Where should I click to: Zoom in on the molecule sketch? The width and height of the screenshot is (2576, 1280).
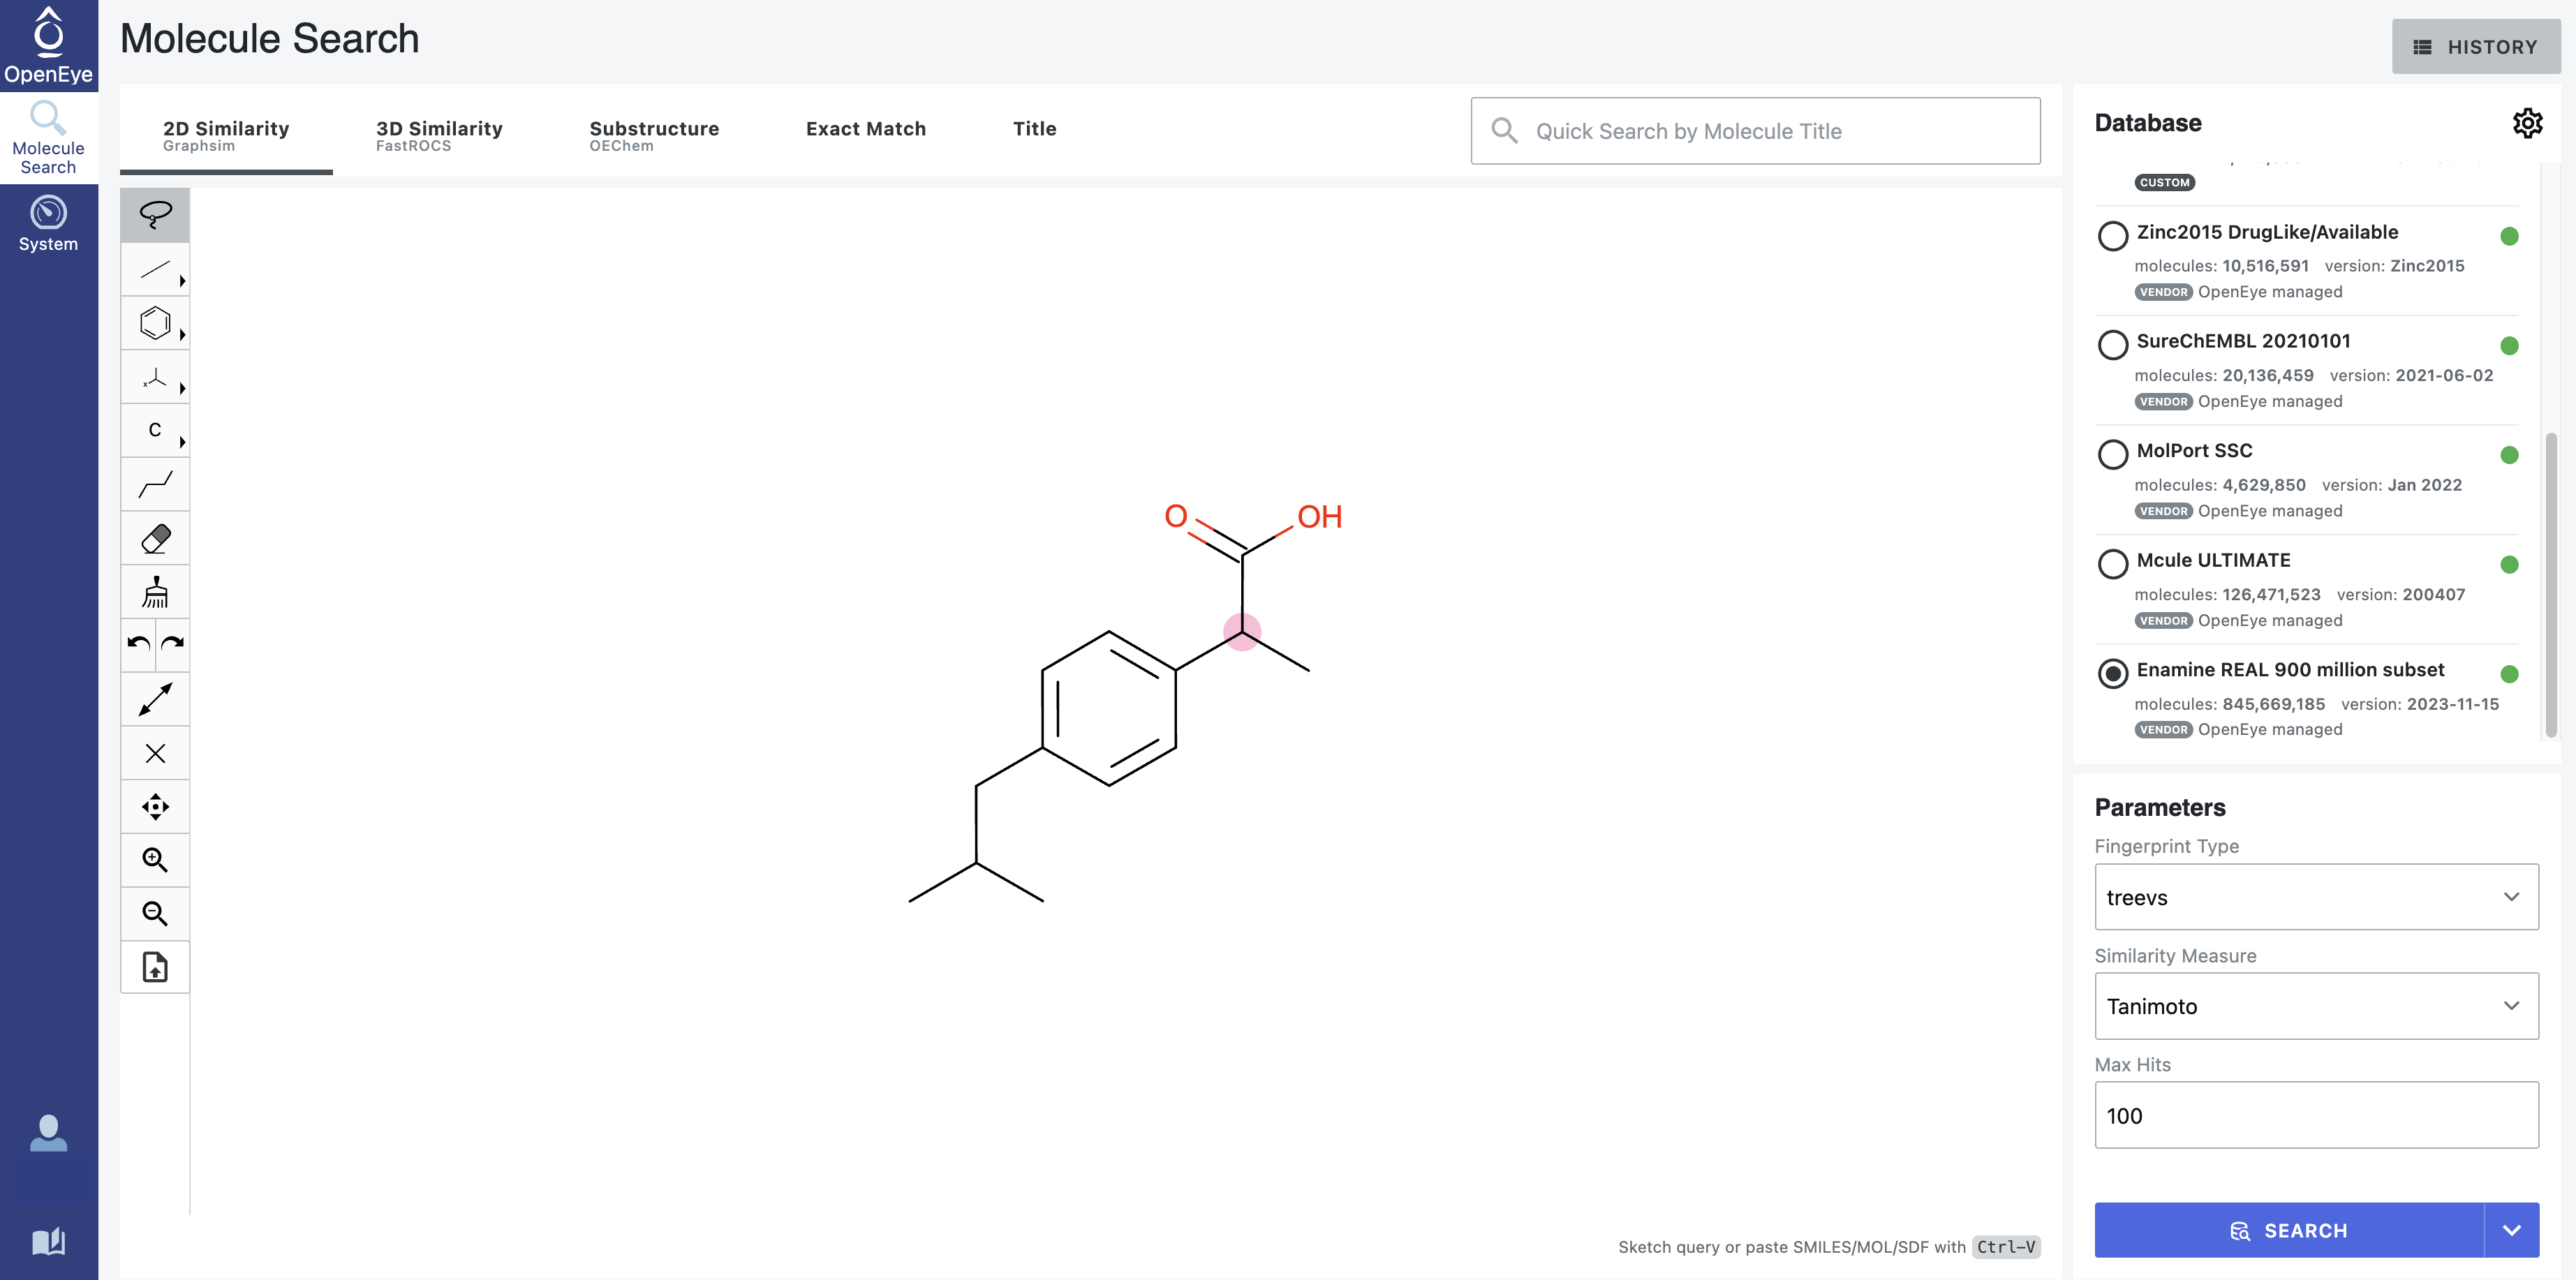pyautogui.click(x=154, y=859)
